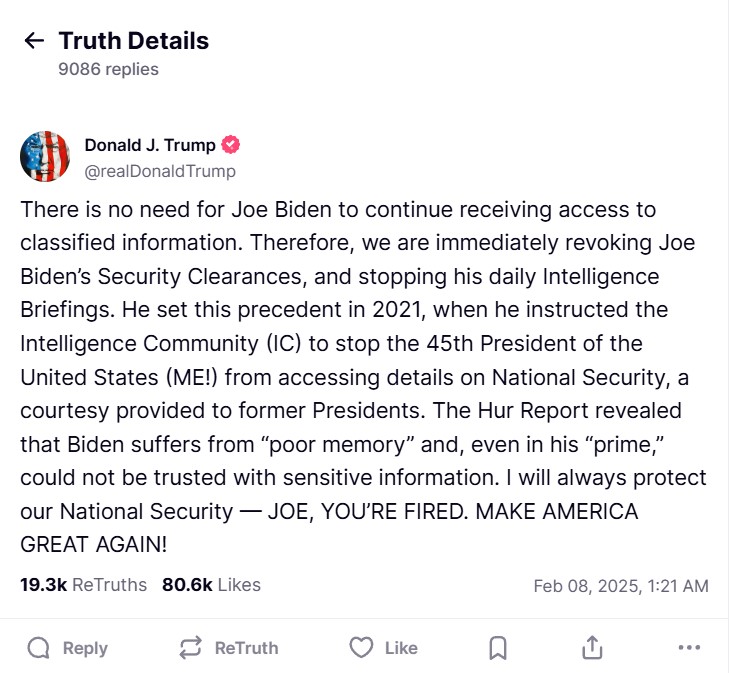Click the Like text label
Image resolution: width=729 pixels, height=673 pixels.
(x=401, y=648)
